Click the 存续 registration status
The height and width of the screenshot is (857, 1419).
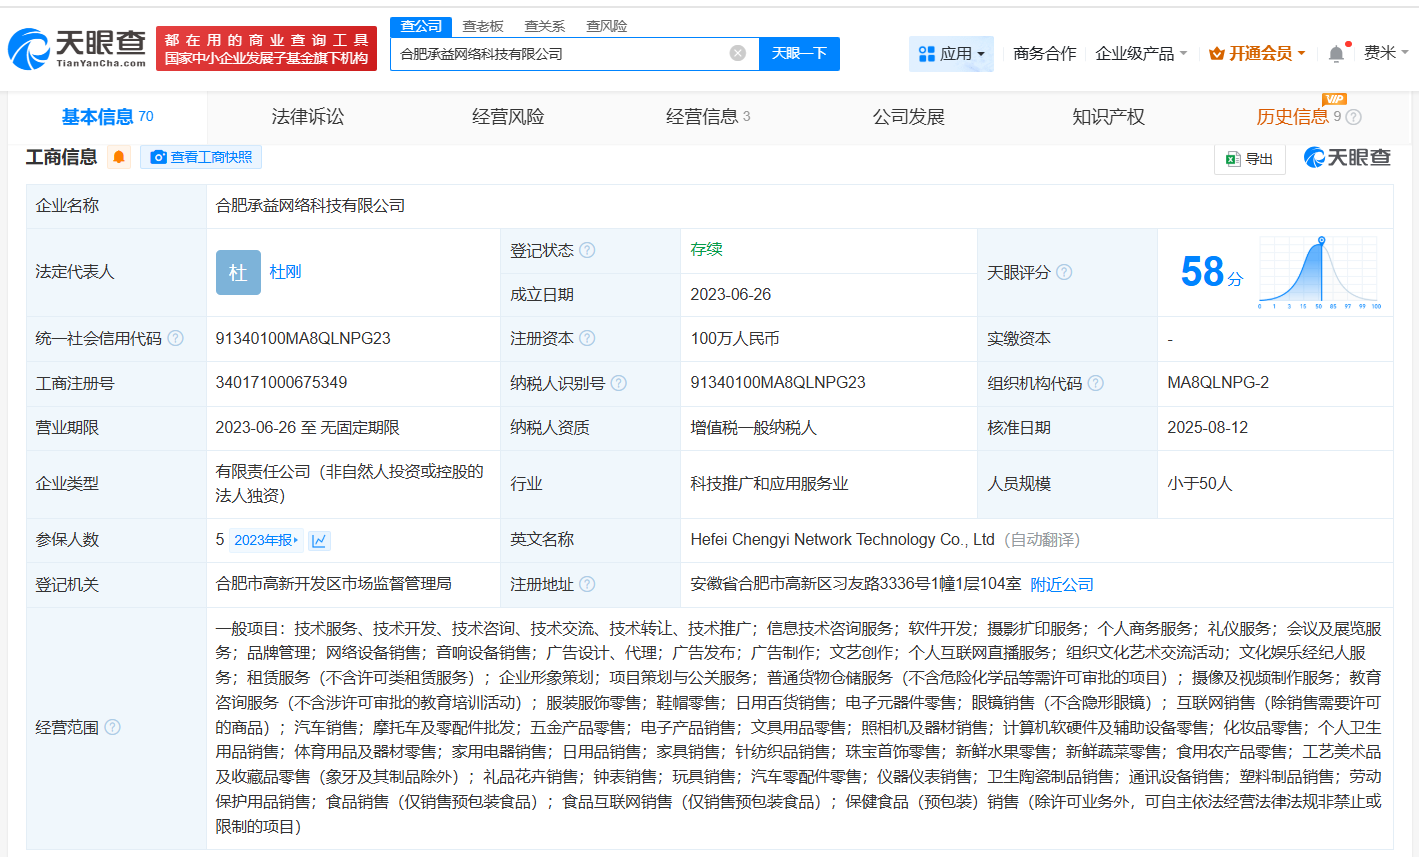click(706, 249)
